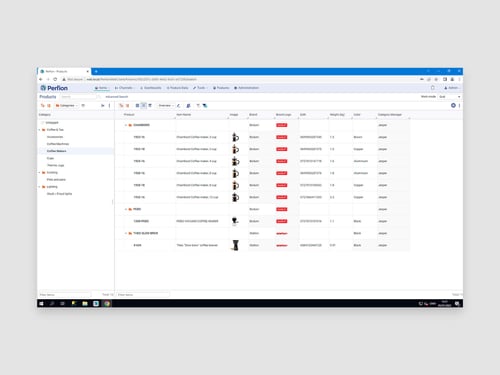Viewport: 500px width, 375px height.
Task: Click the dark blue icon after the filter
Action: [x=205, y=106]
